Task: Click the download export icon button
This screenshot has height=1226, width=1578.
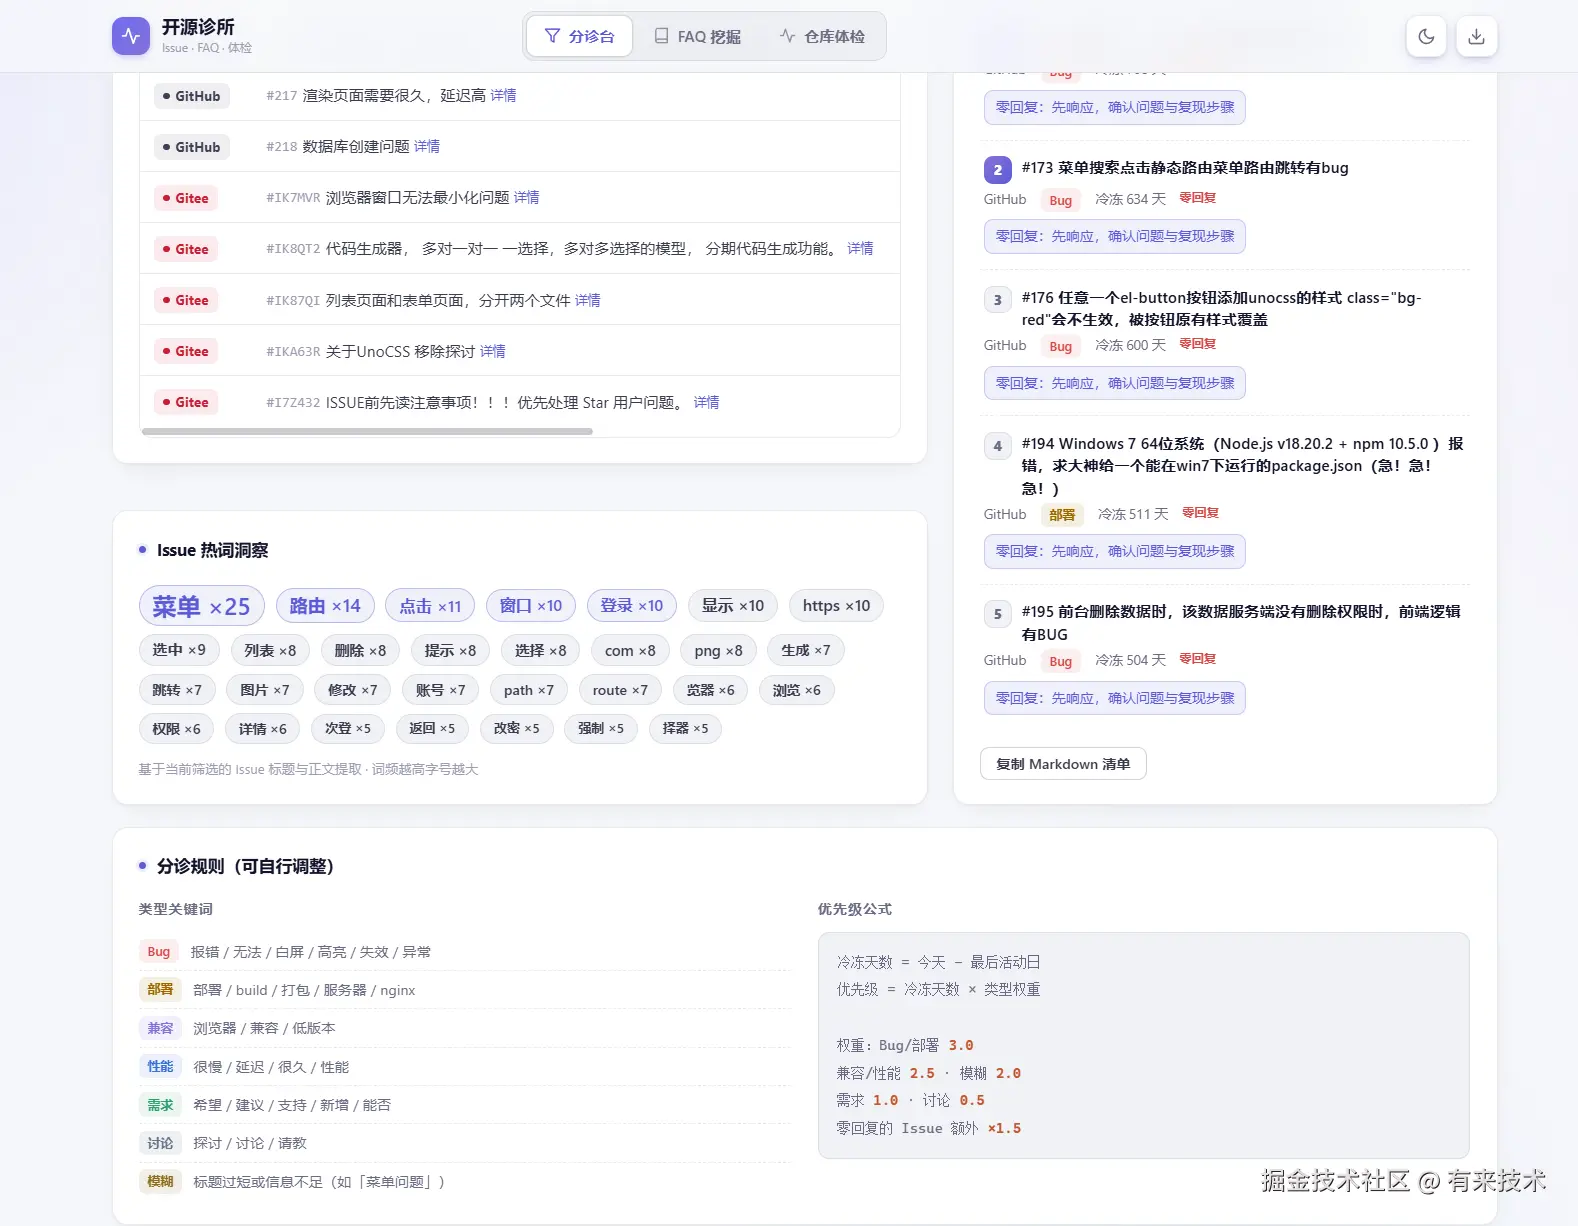Action: pos(1477,37)
